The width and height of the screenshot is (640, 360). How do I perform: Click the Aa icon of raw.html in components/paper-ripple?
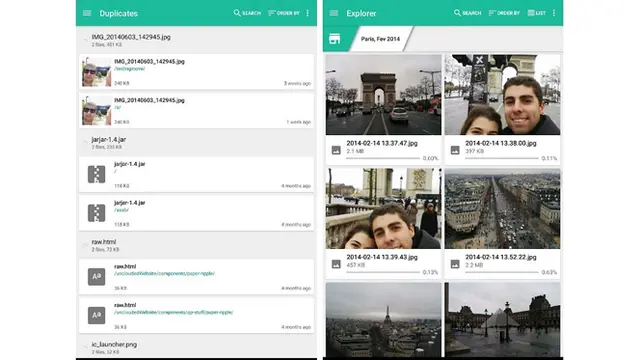tap(96, 277)
